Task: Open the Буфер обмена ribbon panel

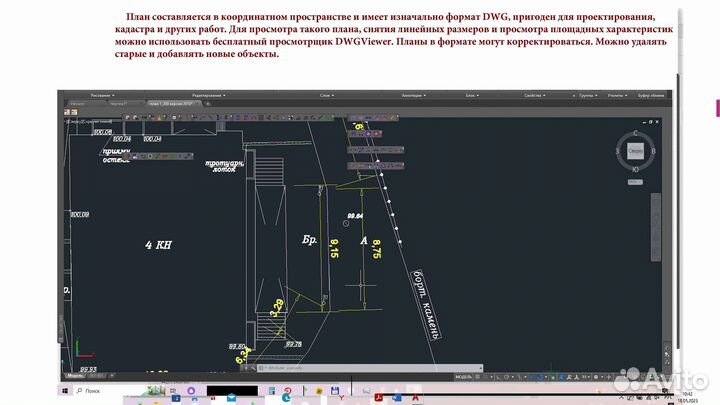Action: pyautogui.click(x=651, y=96)
